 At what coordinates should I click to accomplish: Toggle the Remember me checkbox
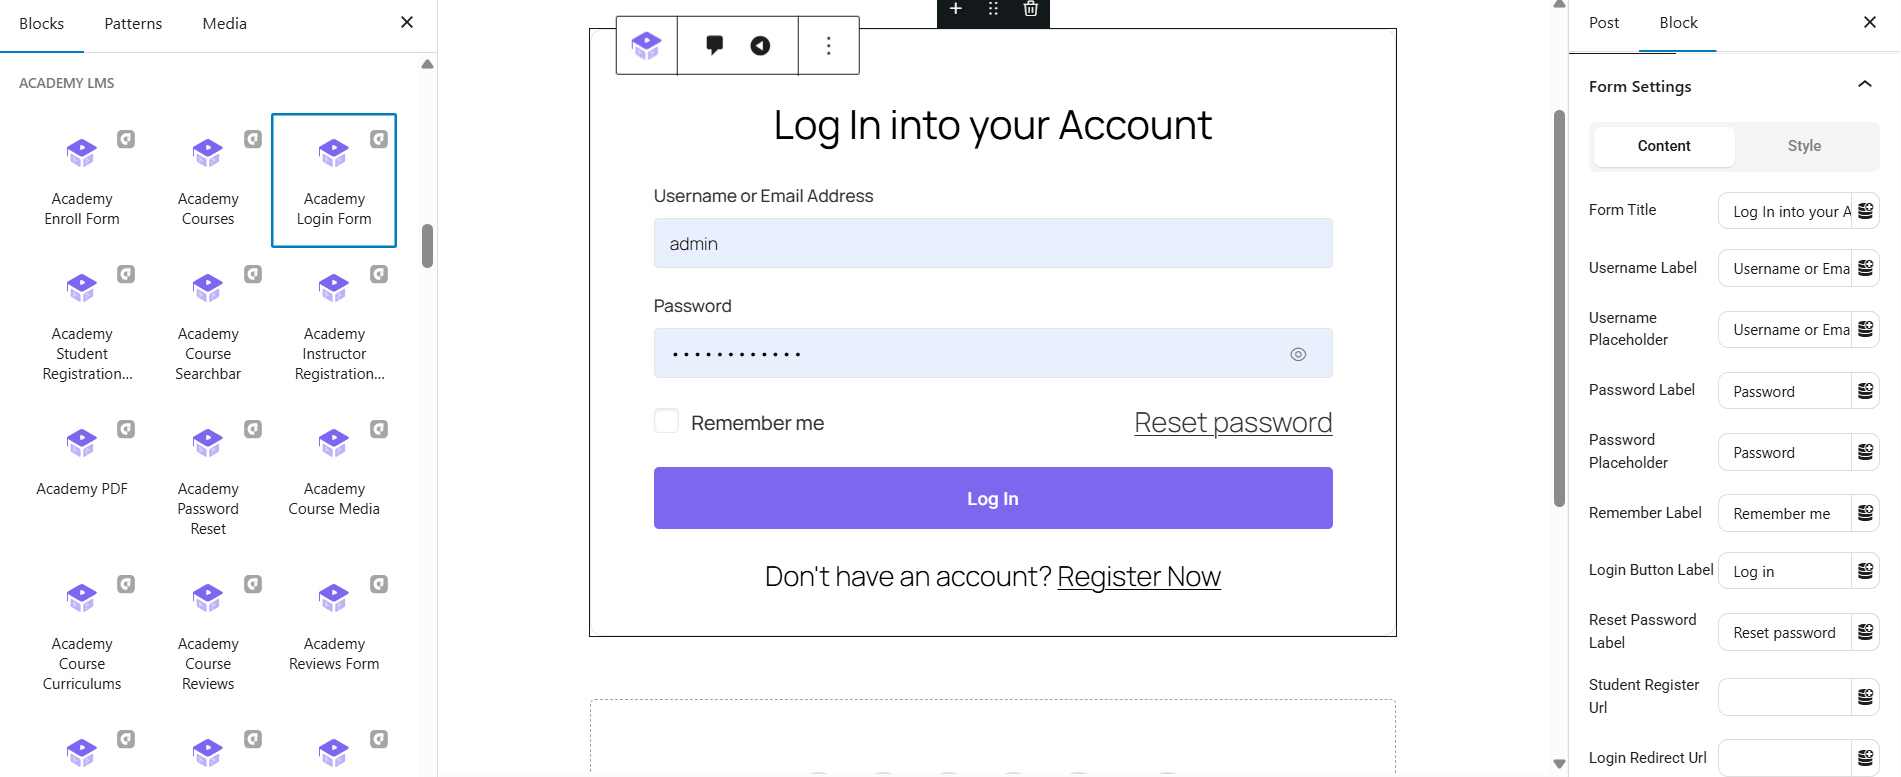(x=666, y=421)
